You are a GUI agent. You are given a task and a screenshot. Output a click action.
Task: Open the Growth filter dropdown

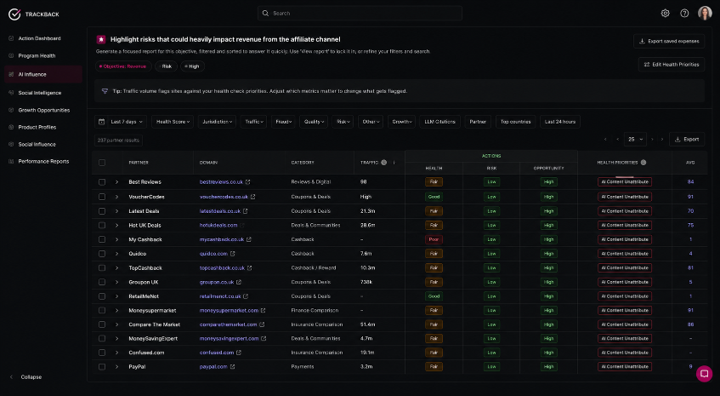point(402,122)
